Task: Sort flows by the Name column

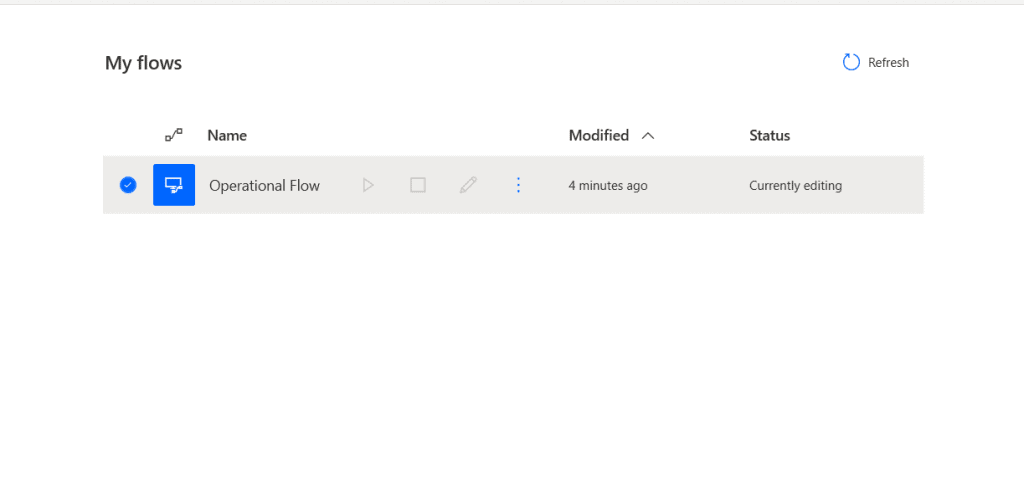Action: click(x=227, y=135)
